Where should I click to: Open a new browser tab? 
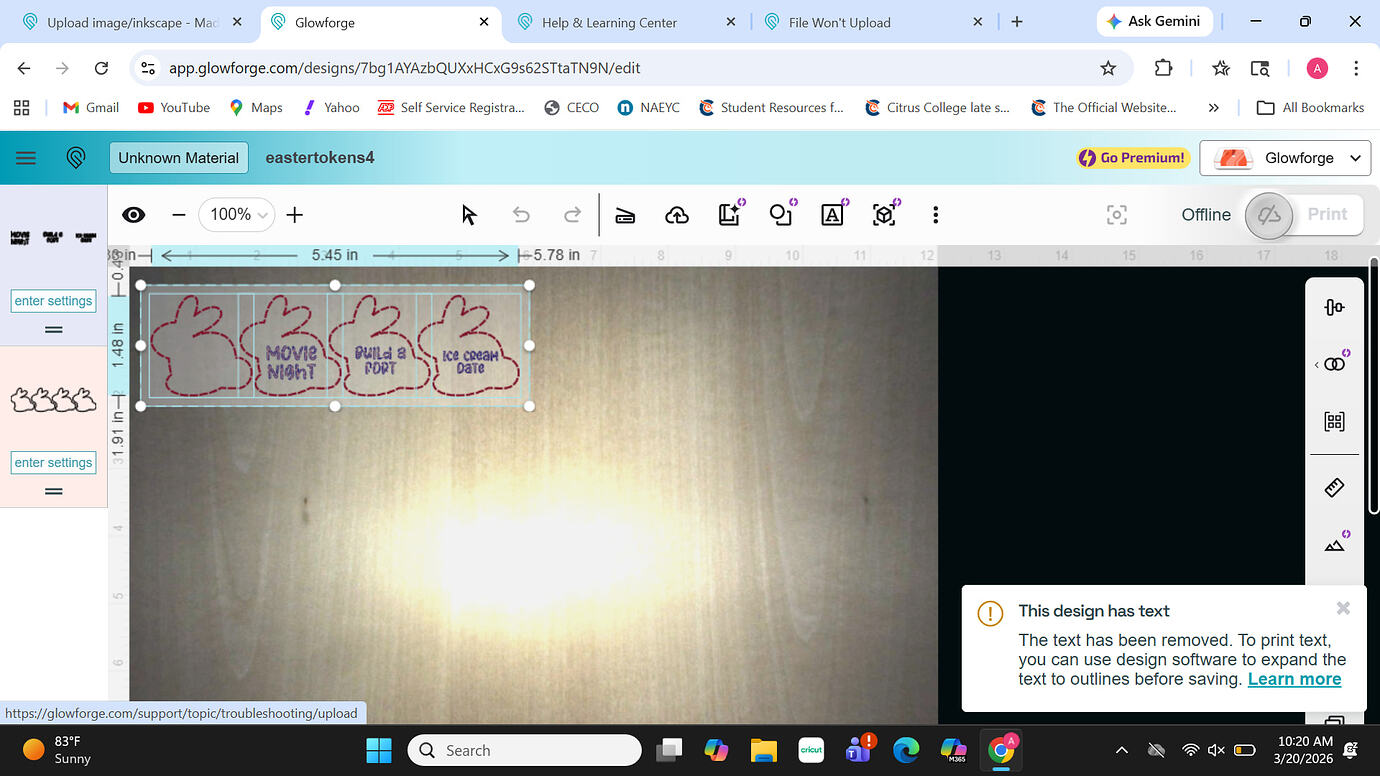(1017, 22)
